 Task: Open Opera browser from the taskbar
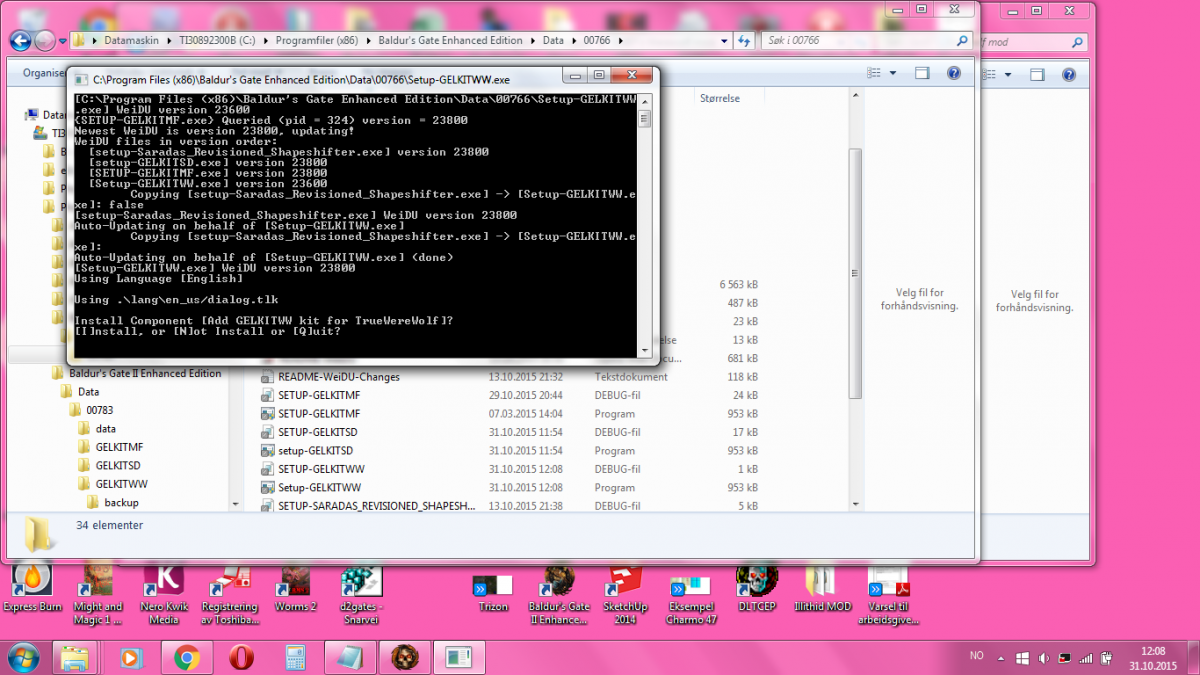pos(240,657)
